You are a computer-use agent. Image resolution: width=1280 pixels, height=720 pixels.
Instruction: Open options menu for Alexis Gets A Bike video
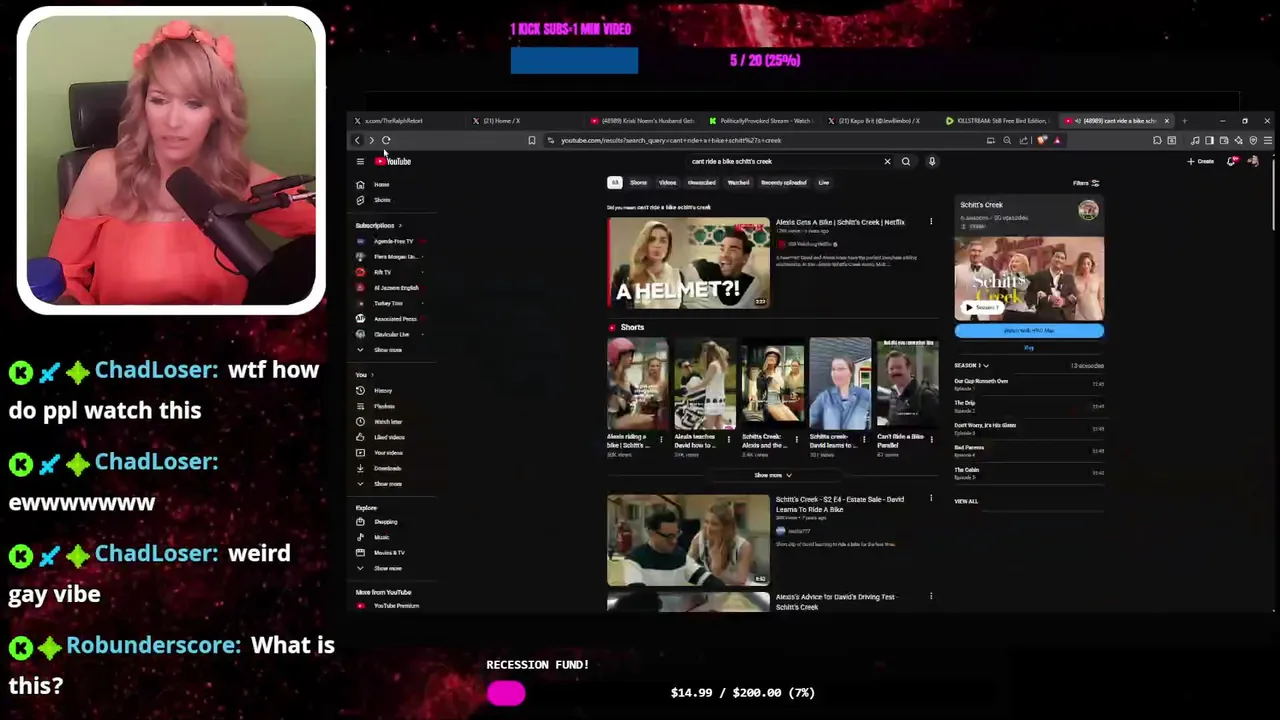931,222
